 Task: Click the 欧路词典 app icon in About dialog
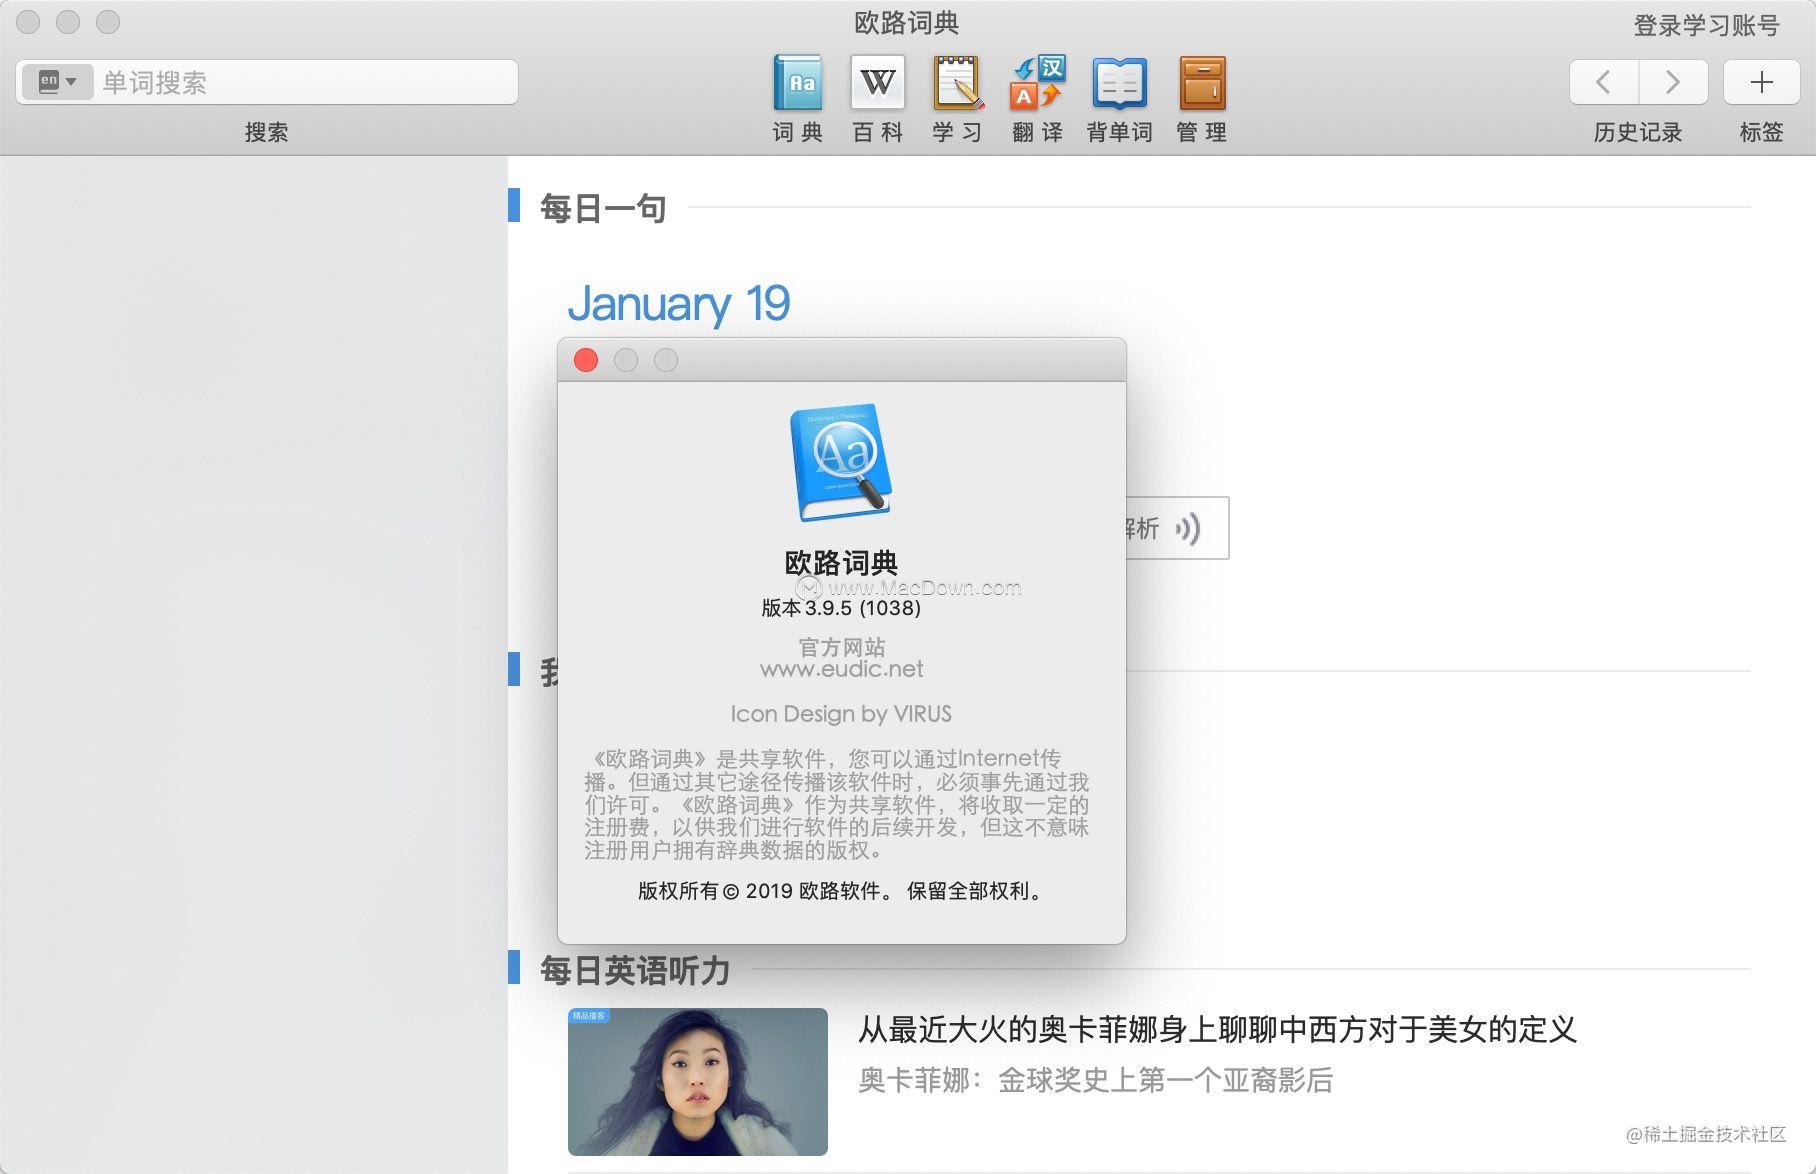841,462
